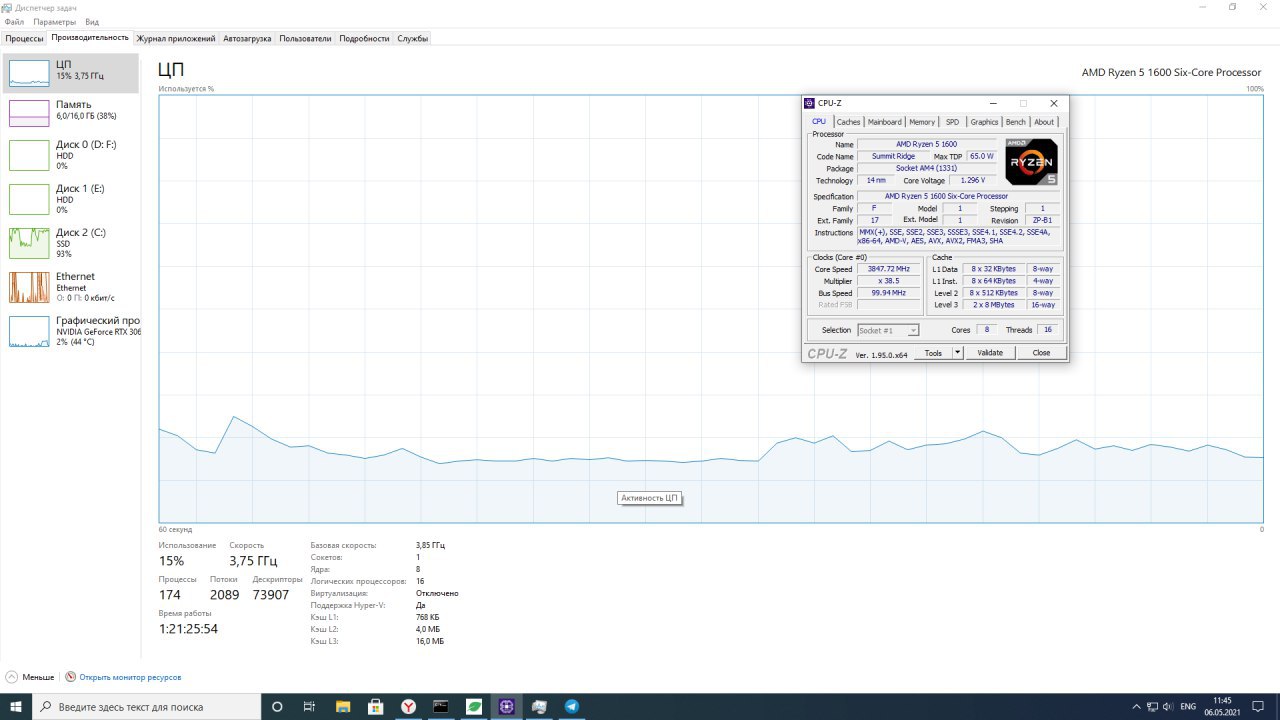Open Диск 1 (E:) performance graph
The image size is (1280, 720).
point(72,200)
